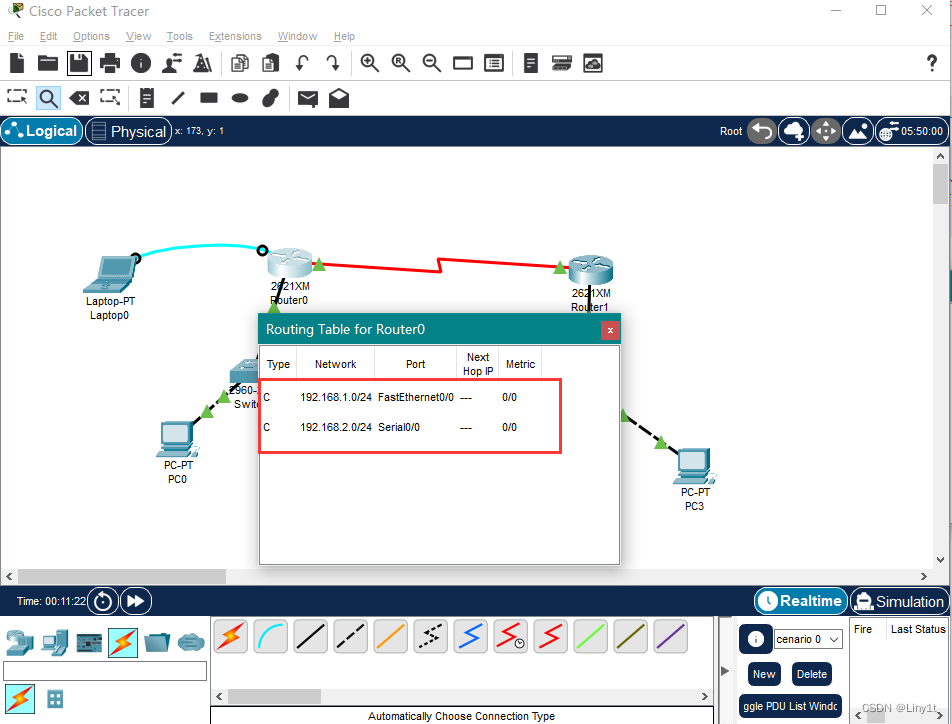This screenshot has width=952, height=724.
Task: Select the Place Note tool
Action: (146, 98)
